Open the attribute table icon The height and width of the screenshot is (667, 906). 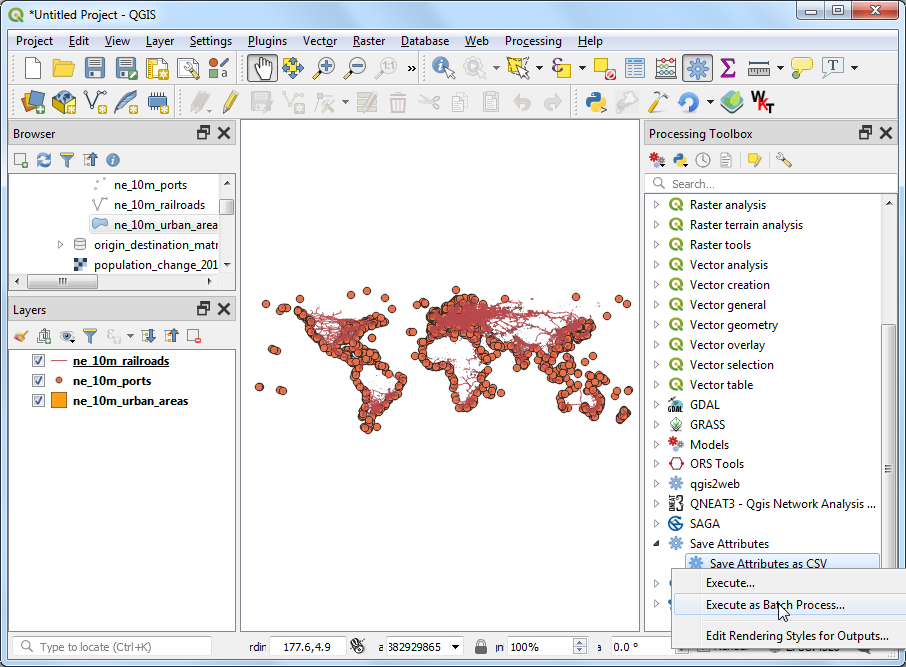pyautogui.click(x=634, y=68)
